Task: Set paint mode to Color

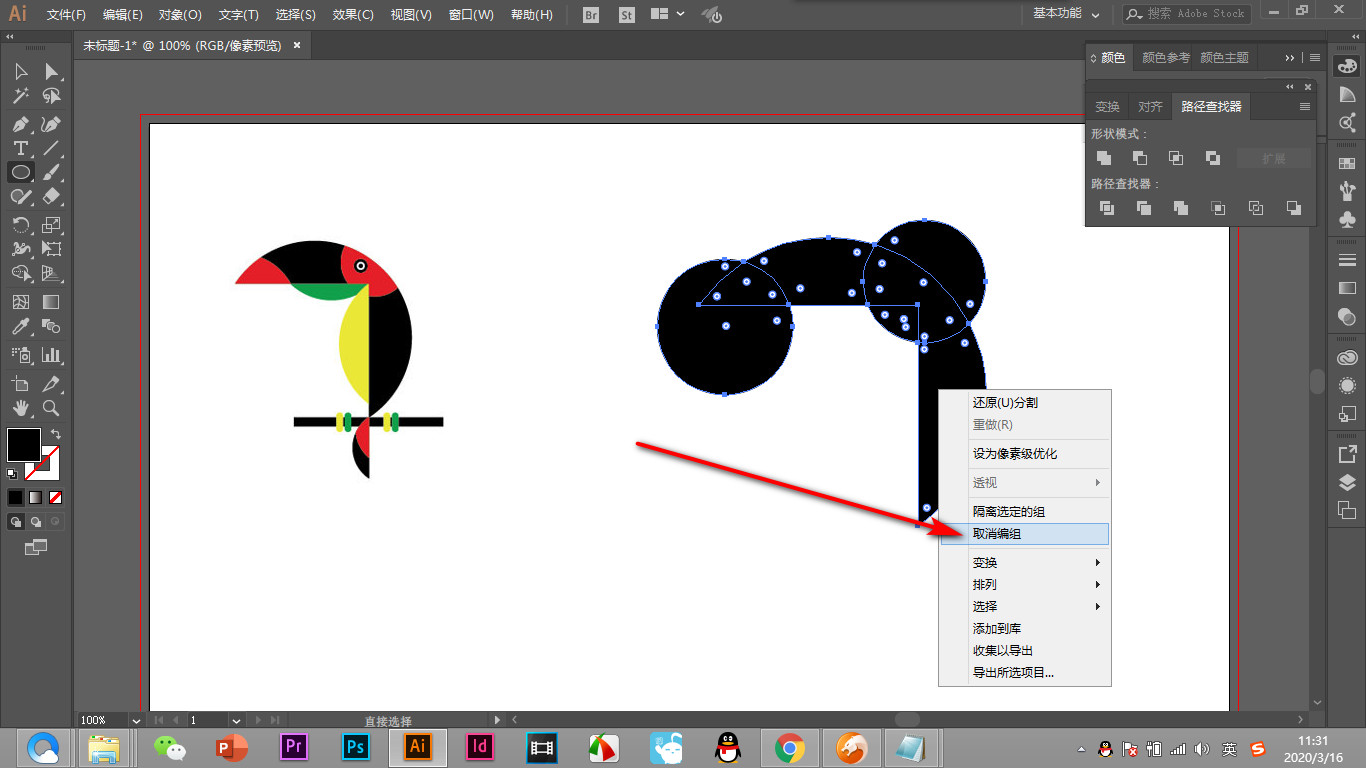Action: [x=16, y=497]
